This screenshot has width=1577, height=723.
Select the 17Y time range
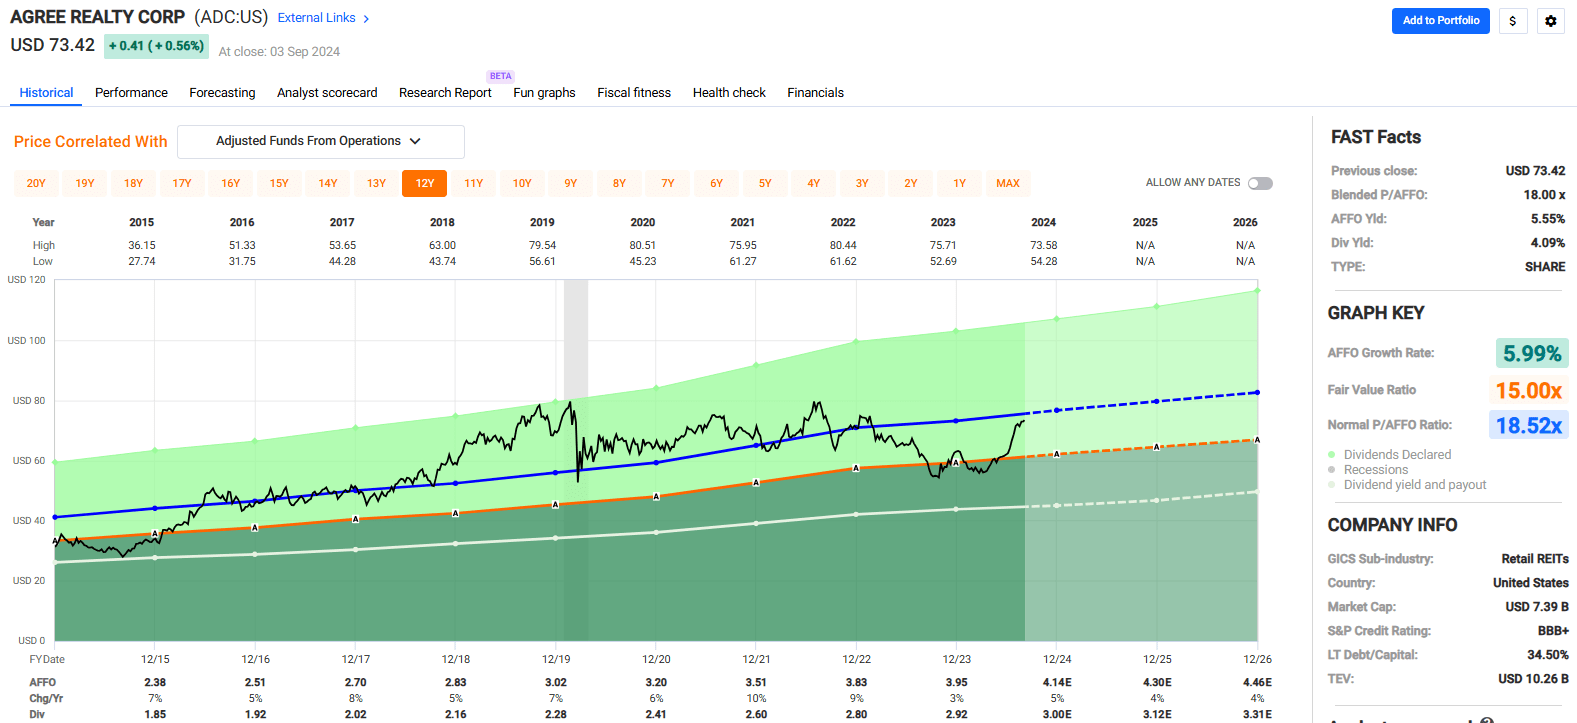tap(182, 183)
